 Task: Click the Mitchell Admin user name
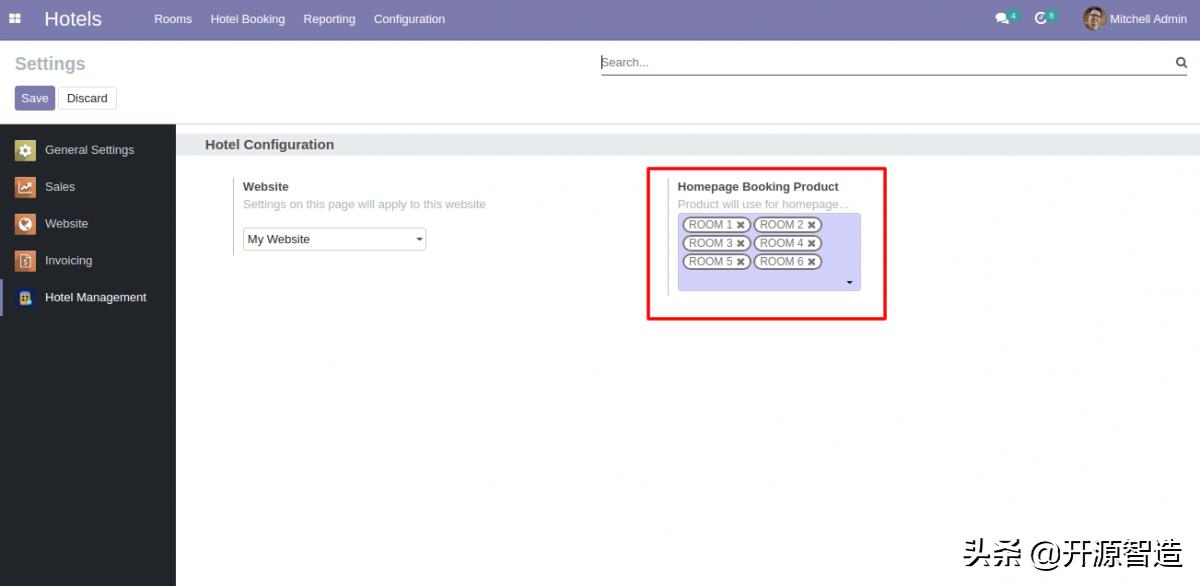click(x=1148, y=19)
